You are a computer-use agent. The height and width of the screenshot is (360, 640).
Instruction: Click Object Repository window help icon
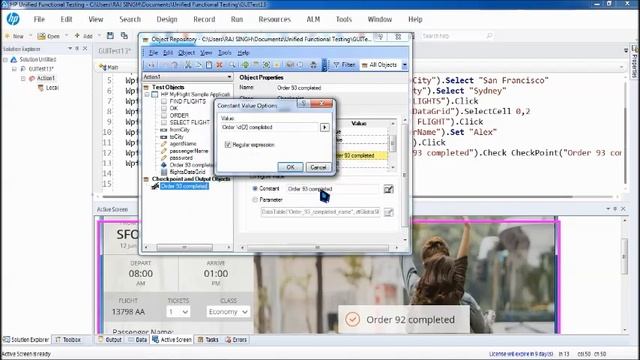click(x=380, y=37)
